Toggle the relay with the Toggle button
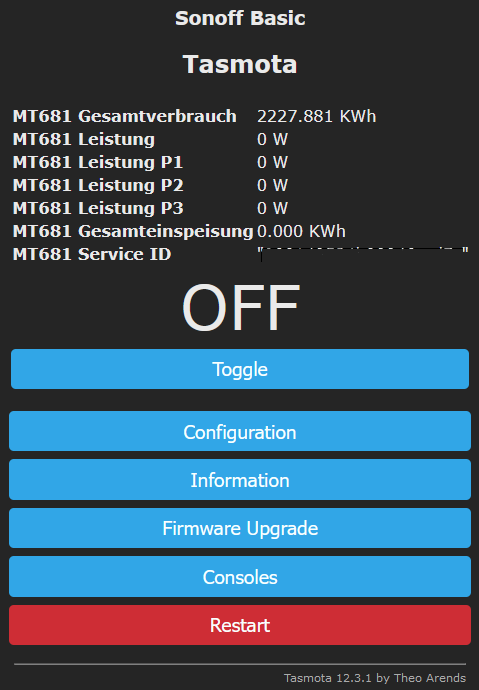479x690 pixels. click(x=240, y=369)
